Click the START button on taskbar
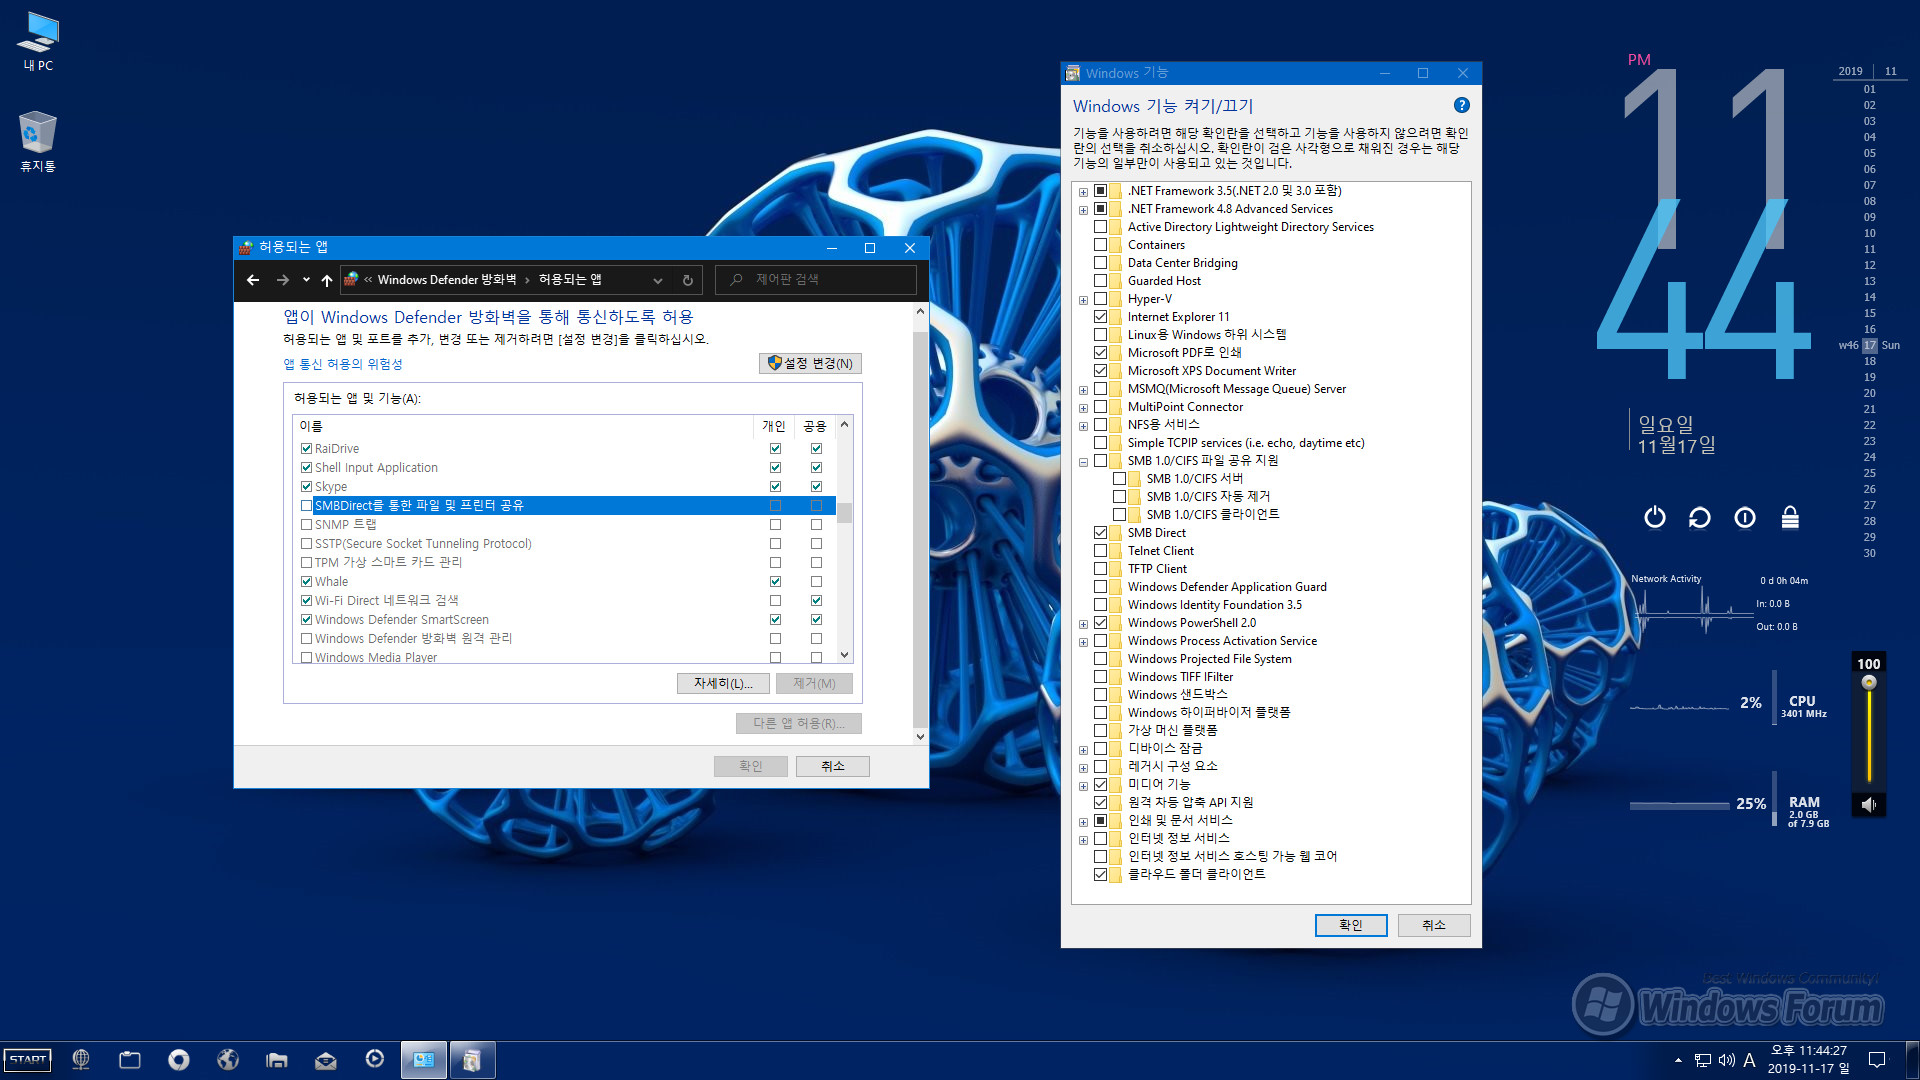The width and height of the screenshot is (1920, 1080). pos(28,1060)
